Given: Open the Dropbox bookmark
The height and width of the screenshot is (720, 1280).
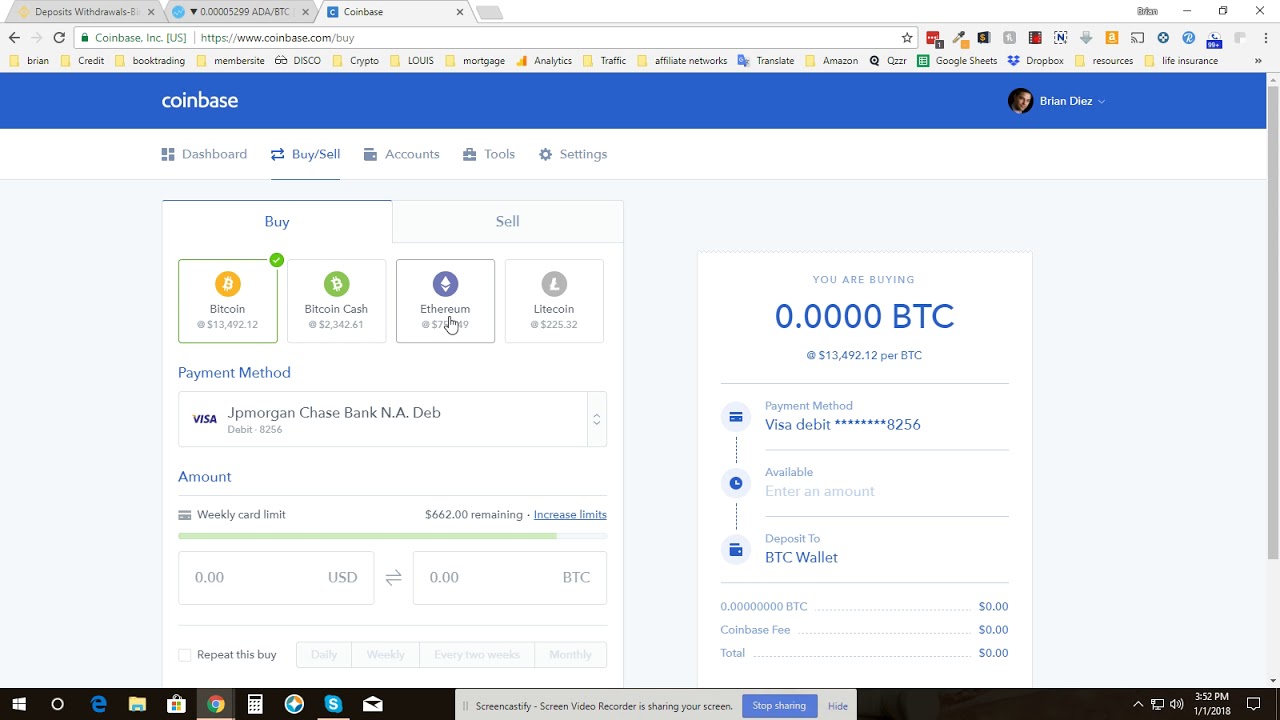Looking at the screenshot, I should [1035, 61].
